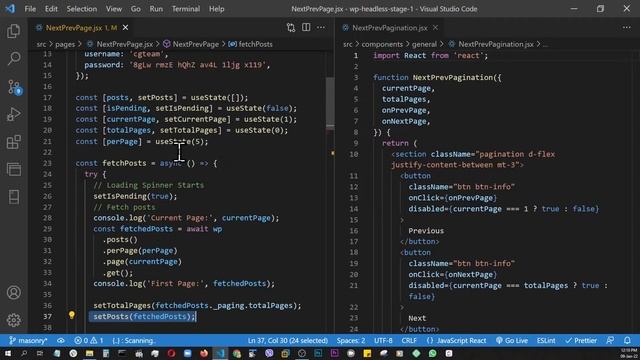This screenshot has width=640, height=360.
Task: Click line number 10 in right editor
Action: 353,154
